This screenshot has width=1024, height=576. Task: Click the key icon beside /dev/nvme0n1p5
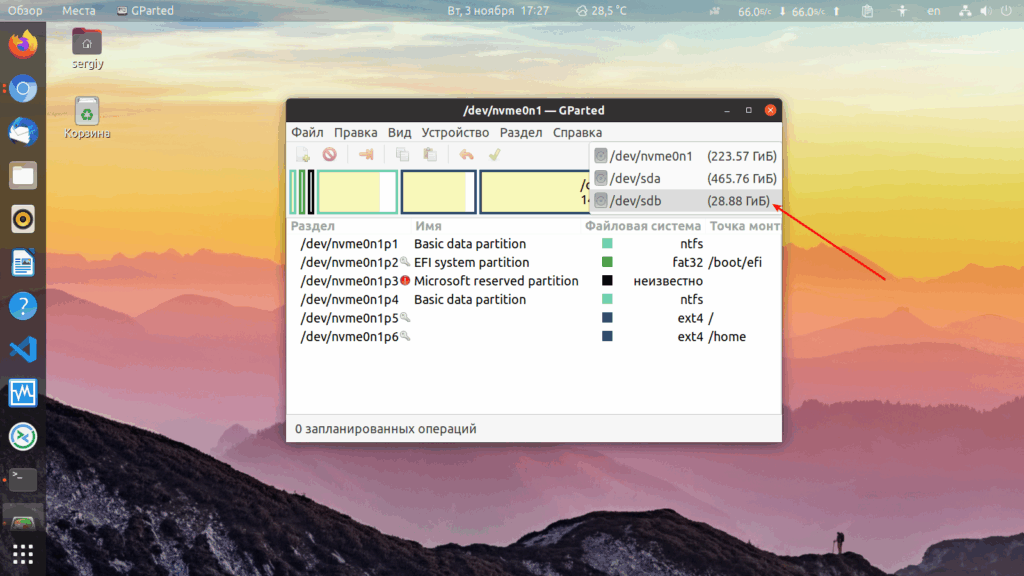pyautogui.click(x=405, y=317)
